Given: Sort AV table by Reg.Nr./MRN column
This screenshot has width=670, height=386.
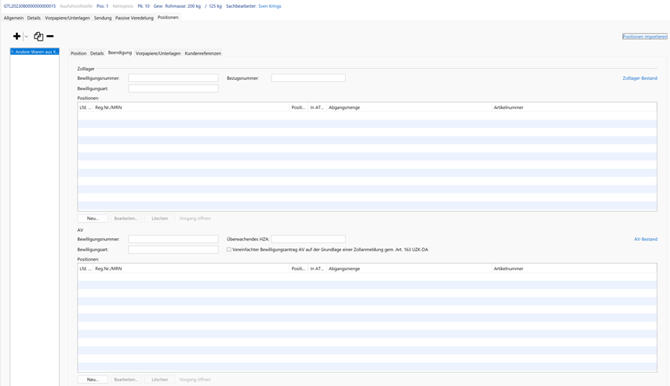Looking at the screenshot, I should click(x=191, y=269).
